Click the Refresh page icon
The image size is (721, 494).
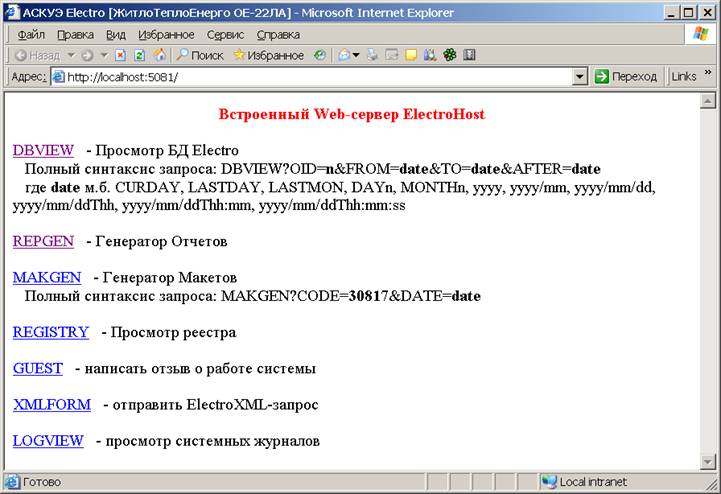coord(140,56)
